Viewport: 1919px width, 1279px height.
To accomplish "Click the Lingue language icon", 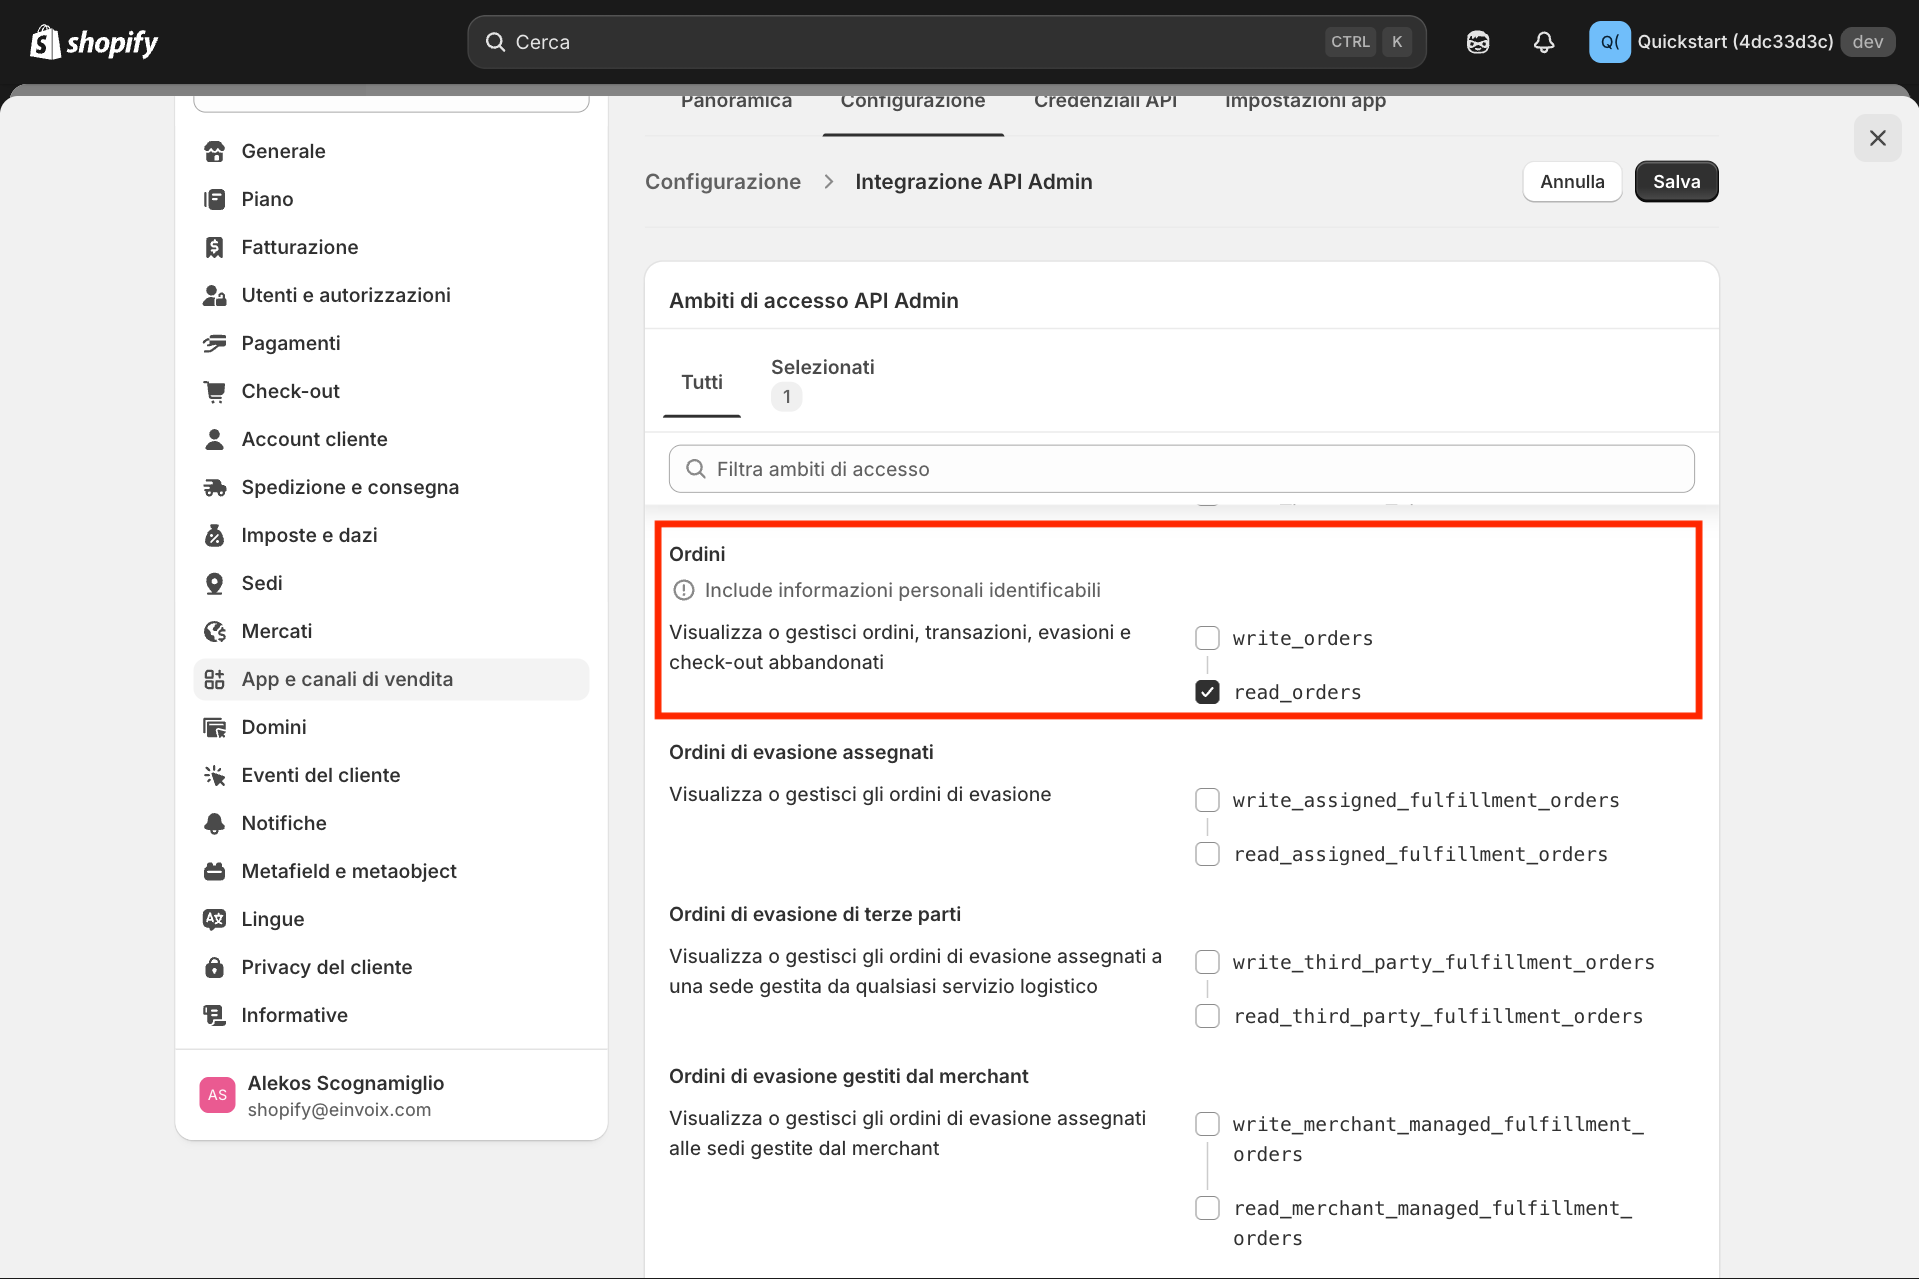I will (214, 919).
